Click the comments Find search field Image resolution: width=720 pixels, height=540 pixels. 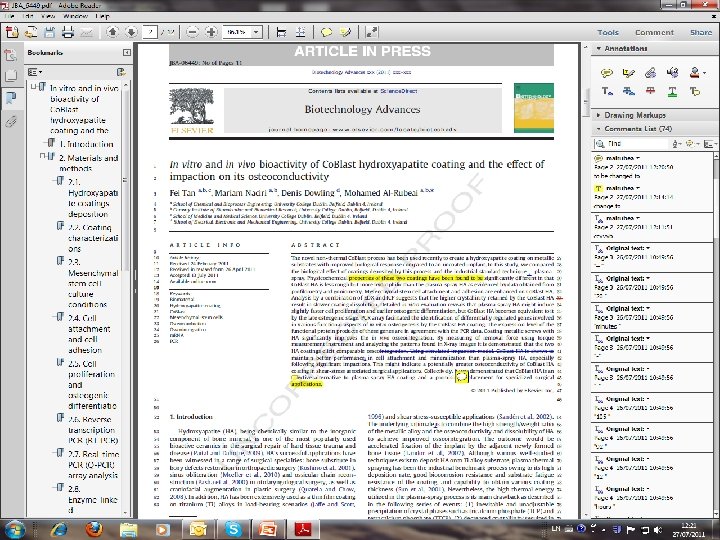click(630, 144)
